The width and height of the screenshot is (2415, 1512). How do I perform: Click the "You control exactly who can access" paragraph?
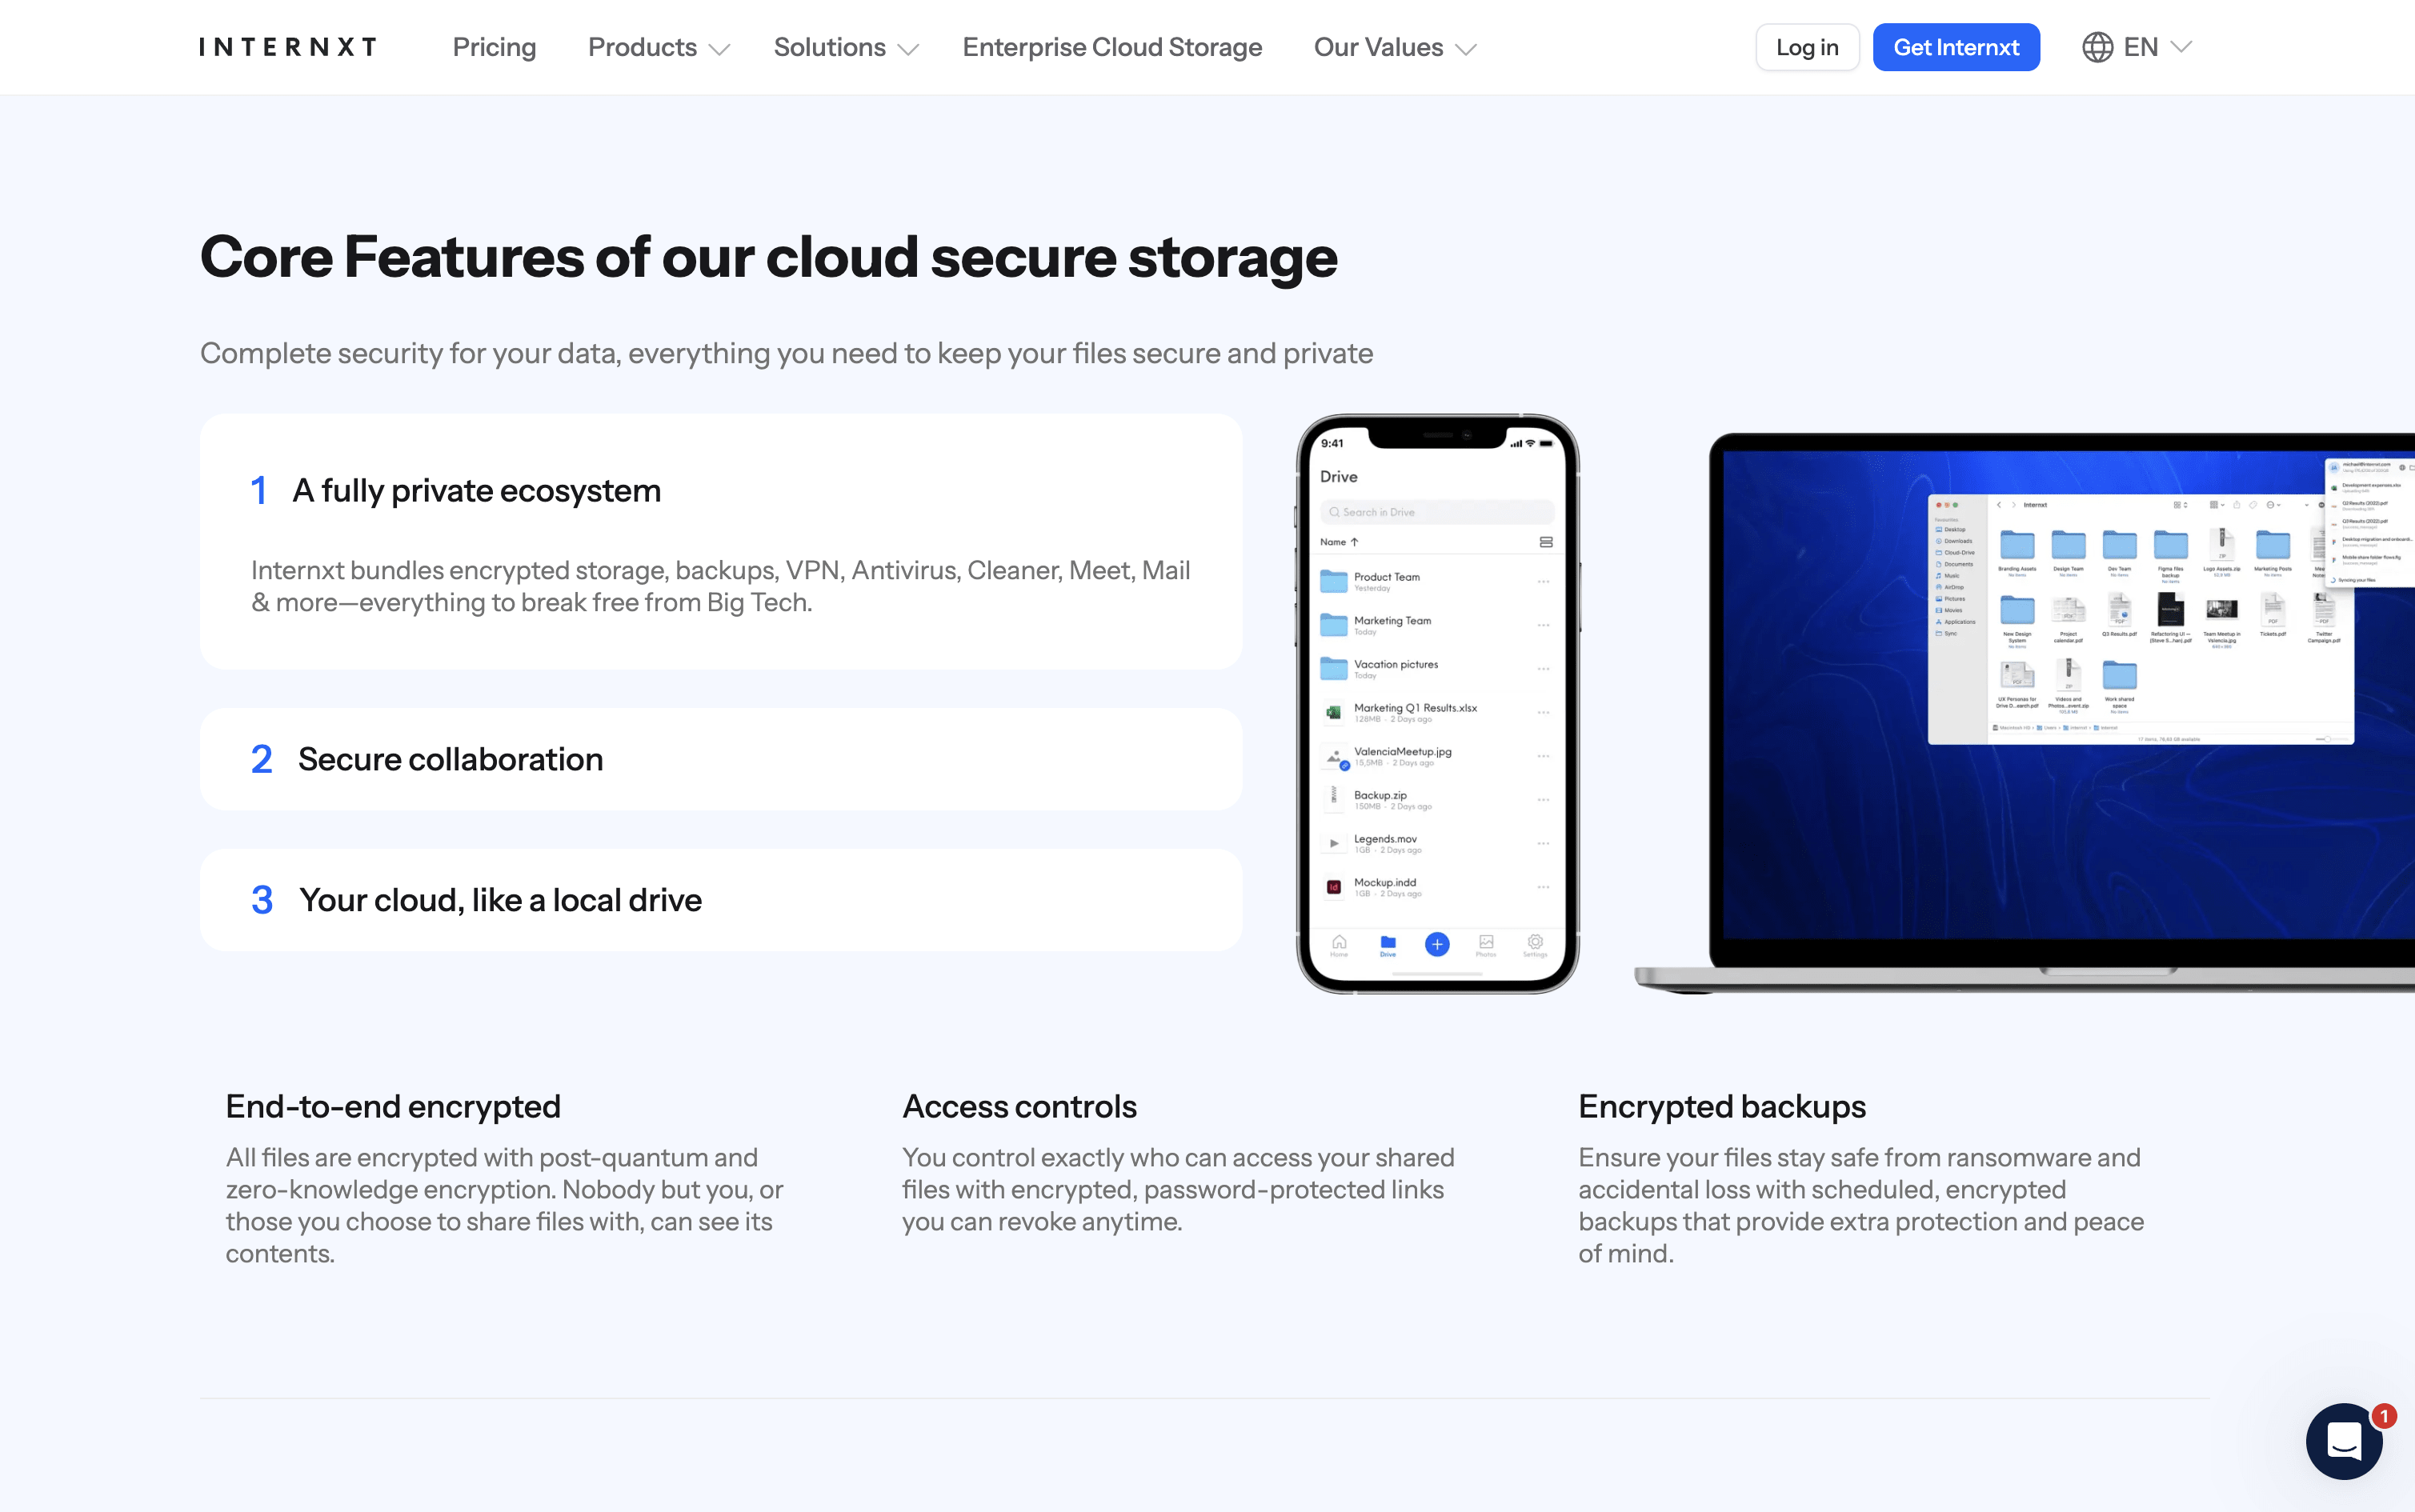click(1178, 1189)
